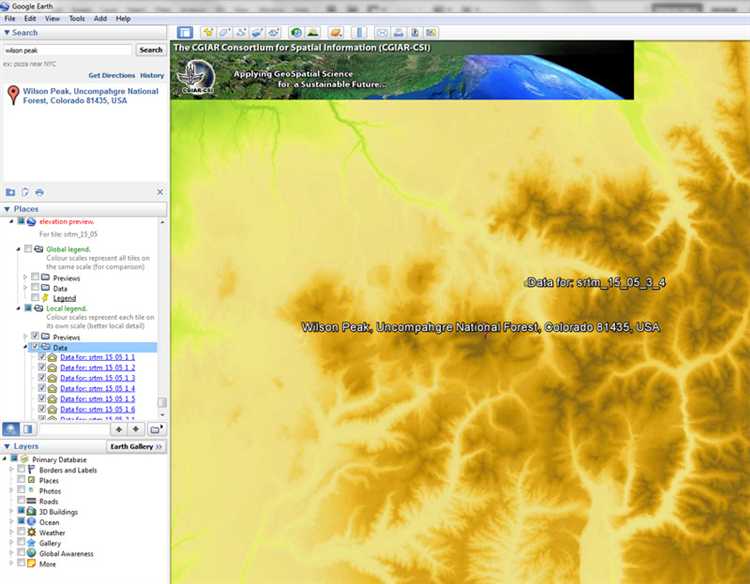
Task: Click the Print toolbar icon
Action: click(x=398, y=33)
